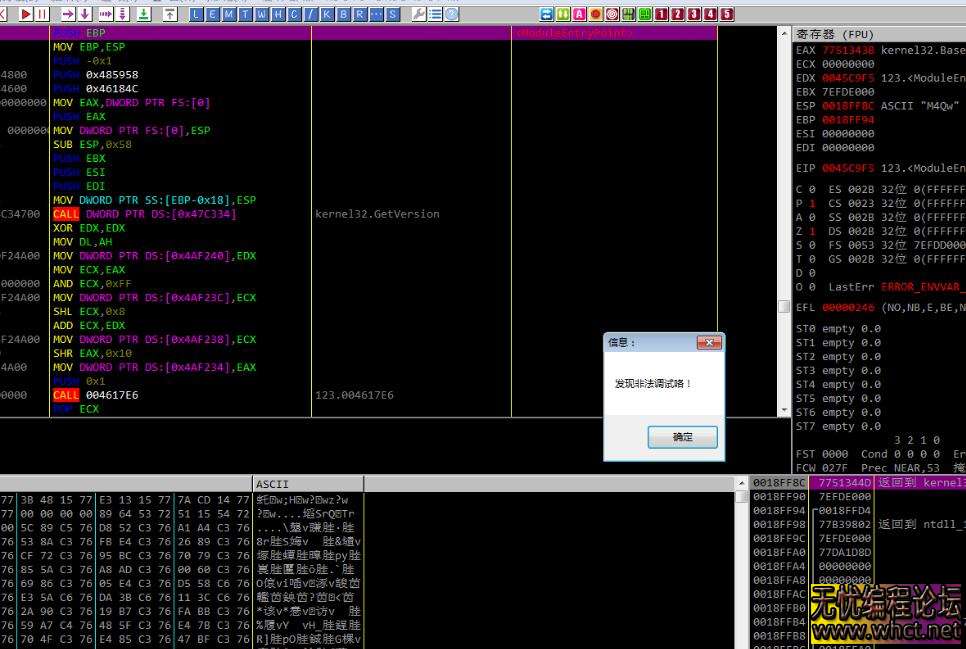Toggle the C flag bit in registers
This screenshot has width=966, height=649.
pyautogui.click(x=810, y=189)
